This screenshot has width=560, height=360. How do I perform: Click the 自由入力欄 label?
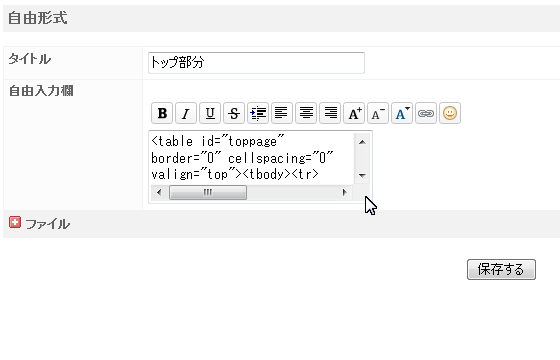(41, 91)
